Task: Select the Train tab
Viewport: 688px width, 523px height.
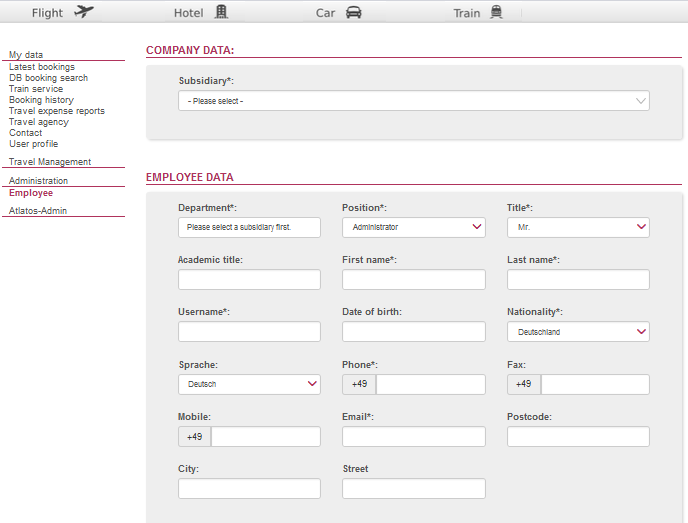Action: [467, 13]
